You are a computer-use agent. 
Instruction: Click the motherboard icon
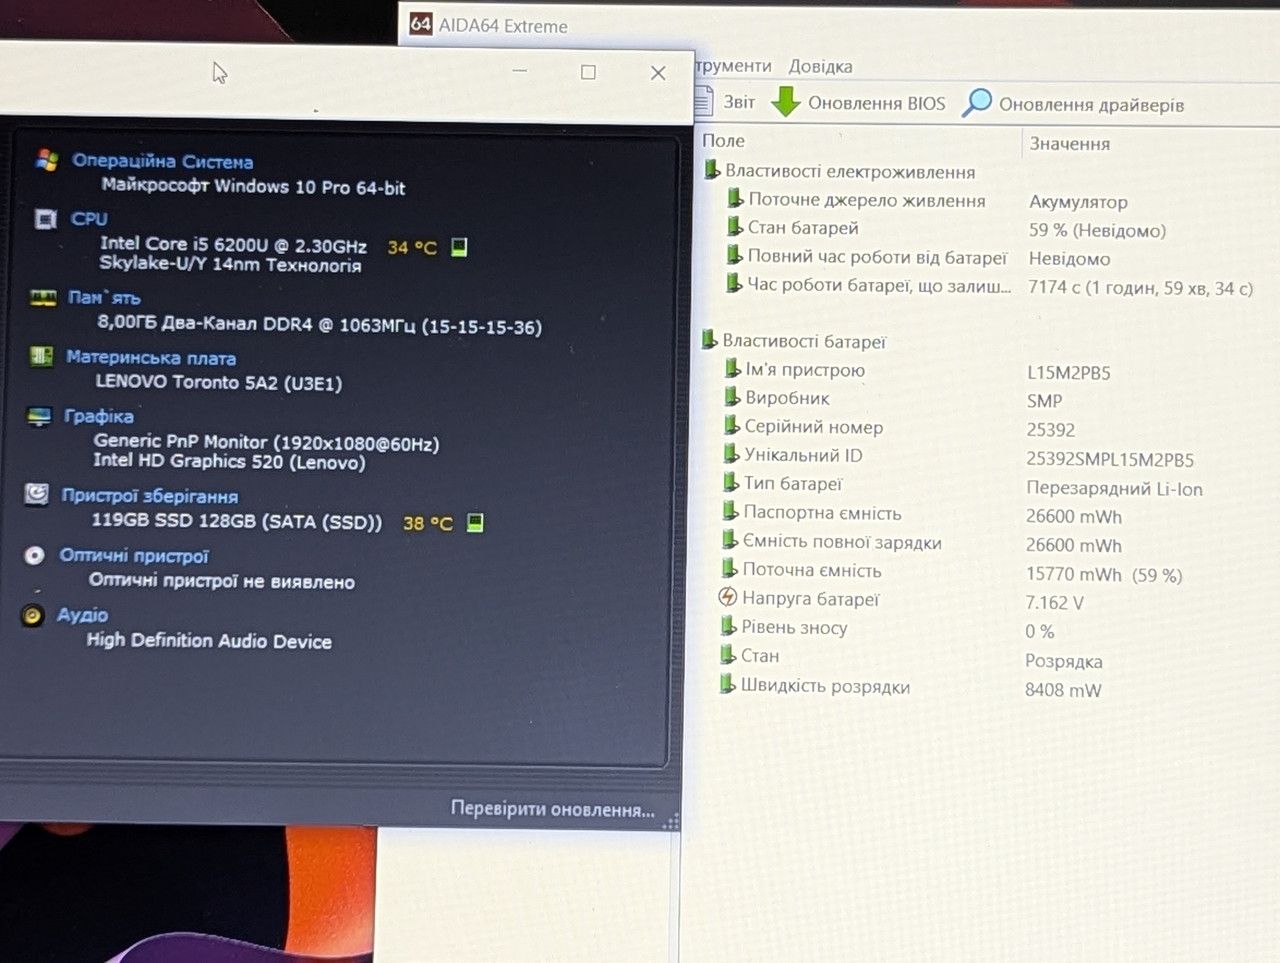tap(41, 356)
